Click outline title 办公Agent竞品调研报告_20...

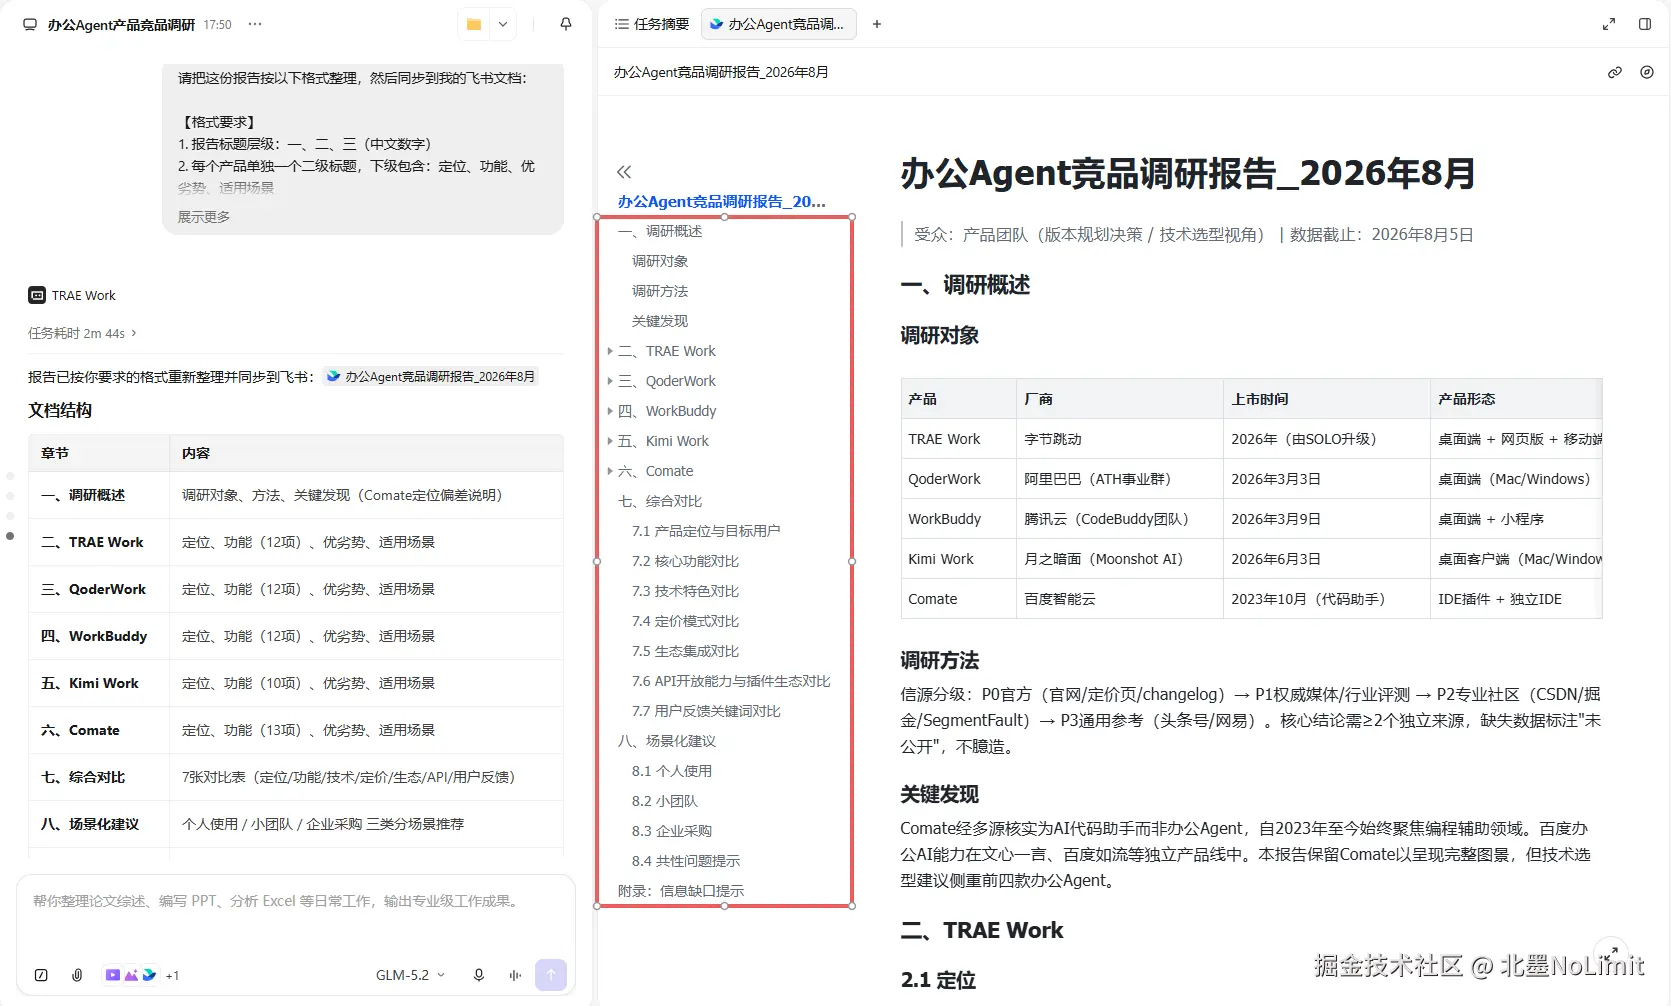721,201
